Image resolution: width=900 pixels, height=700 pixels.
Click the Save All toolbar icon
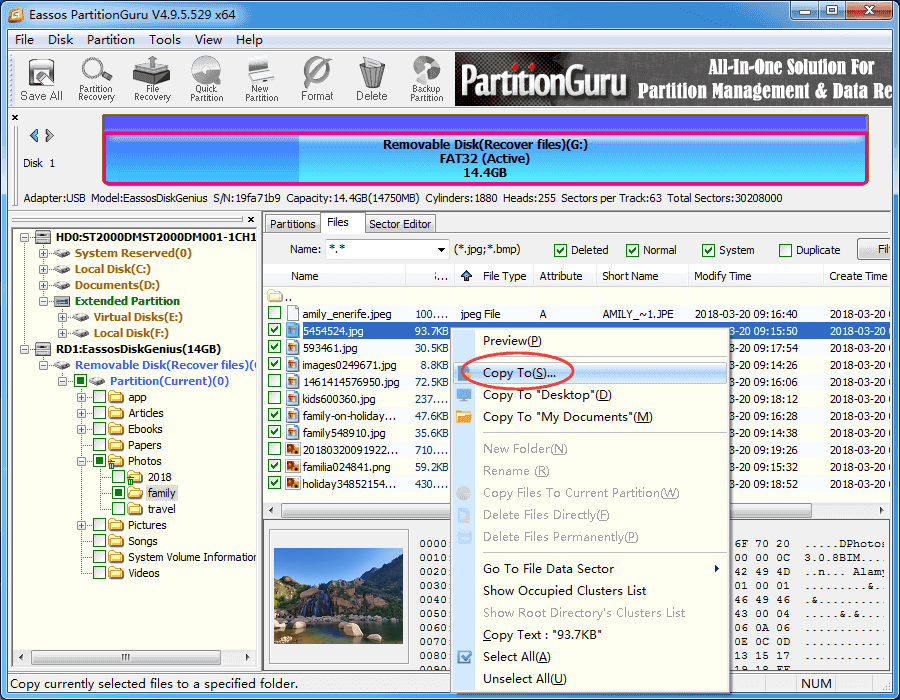pyautogui.click(x=41, y=79)
